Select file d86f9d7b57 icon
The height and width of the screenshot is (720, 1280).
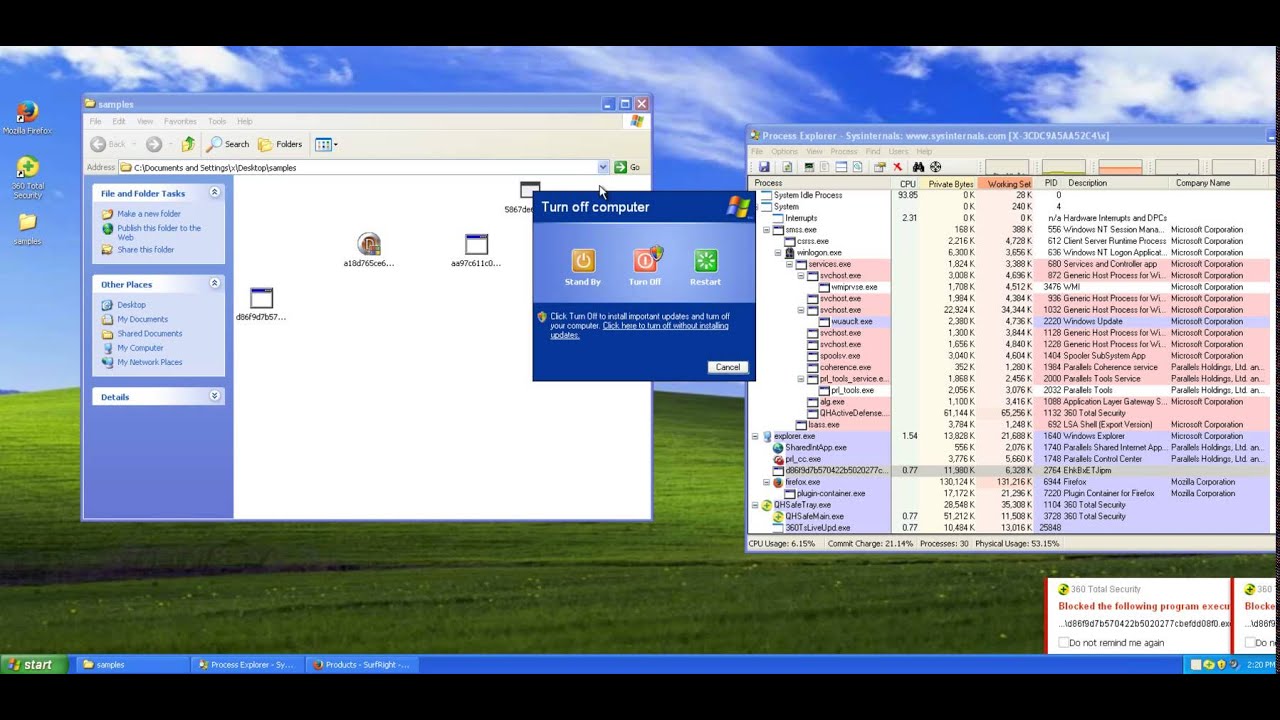pyautogui.click(x=261, y=298)
